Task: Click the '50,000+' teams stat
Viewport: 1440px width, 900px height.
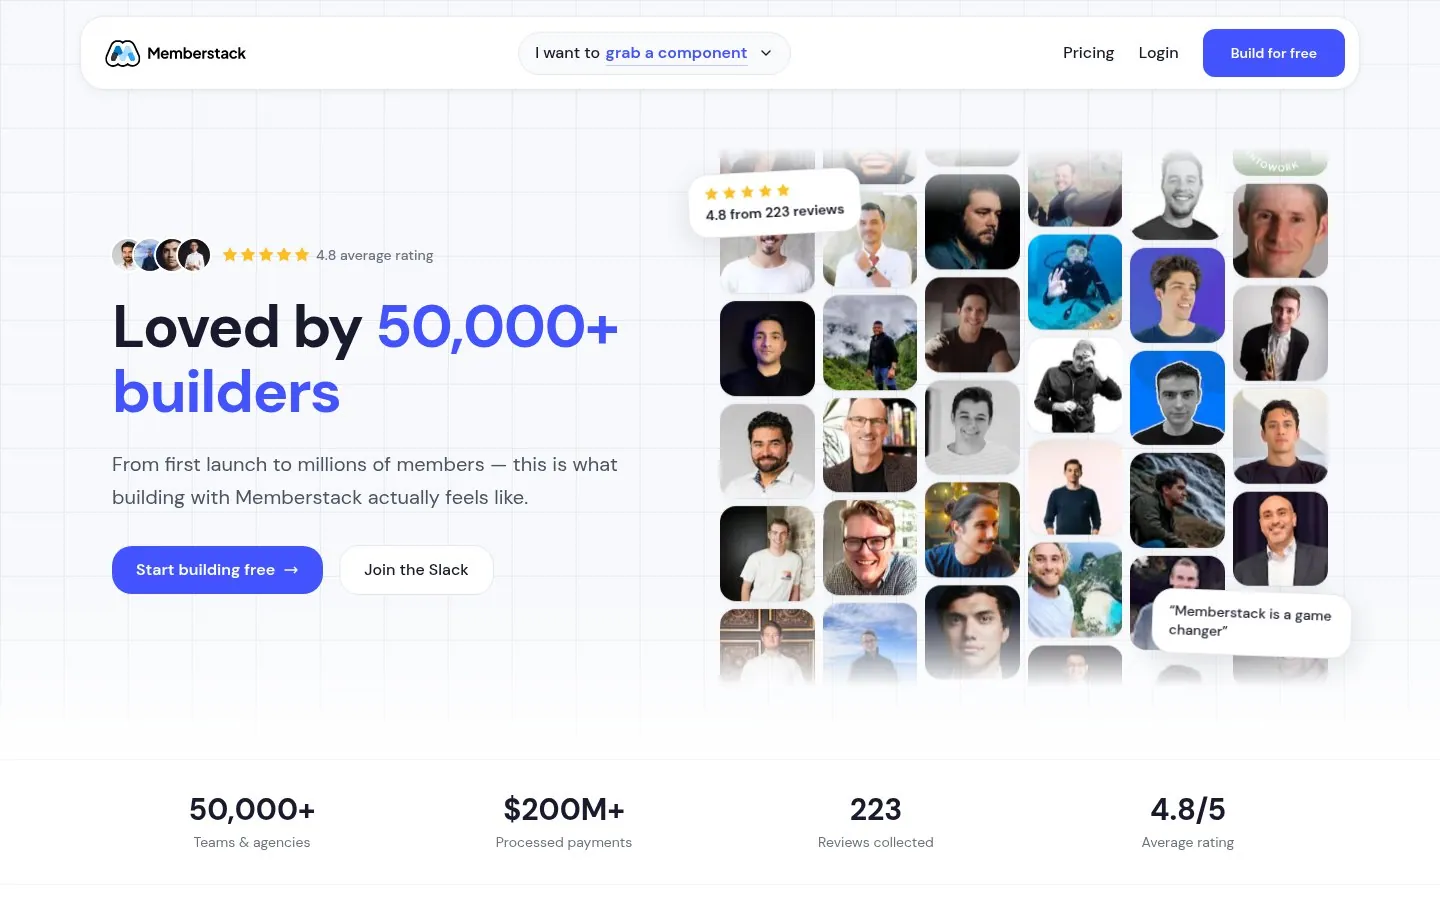Action: (252, 809)
